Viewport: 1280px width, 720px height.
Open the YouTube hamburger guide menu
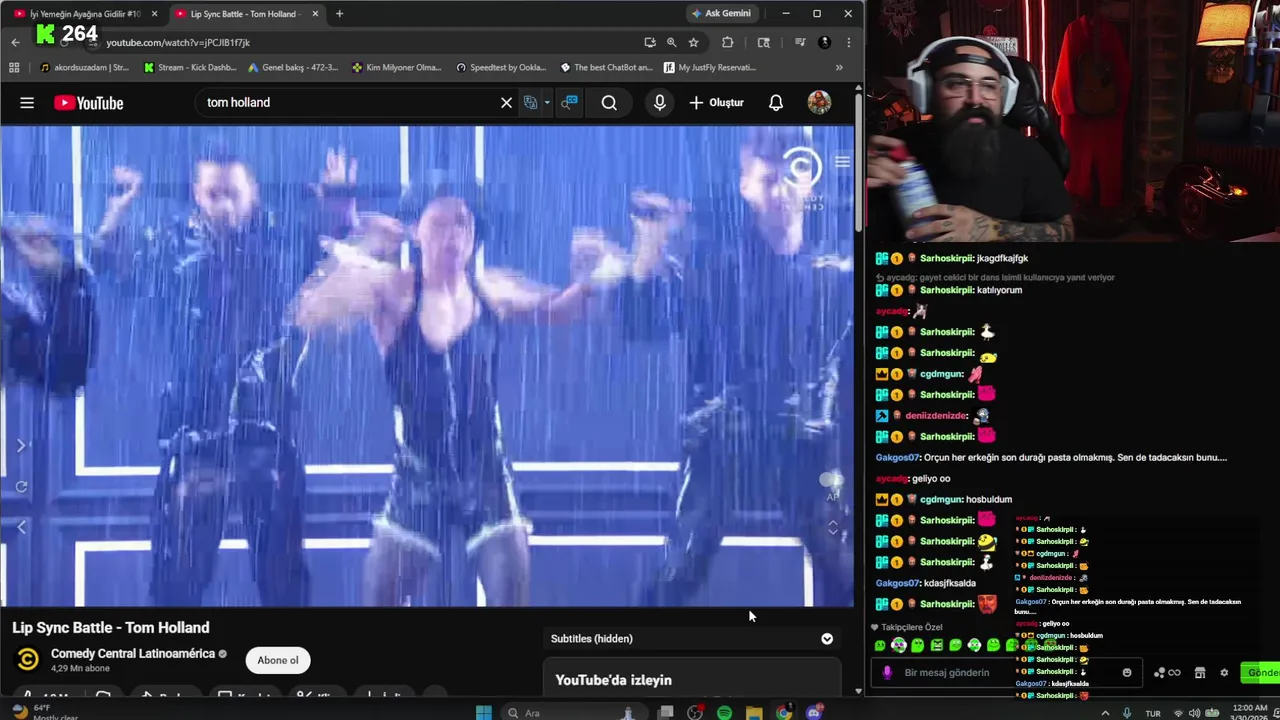point(27,102)
